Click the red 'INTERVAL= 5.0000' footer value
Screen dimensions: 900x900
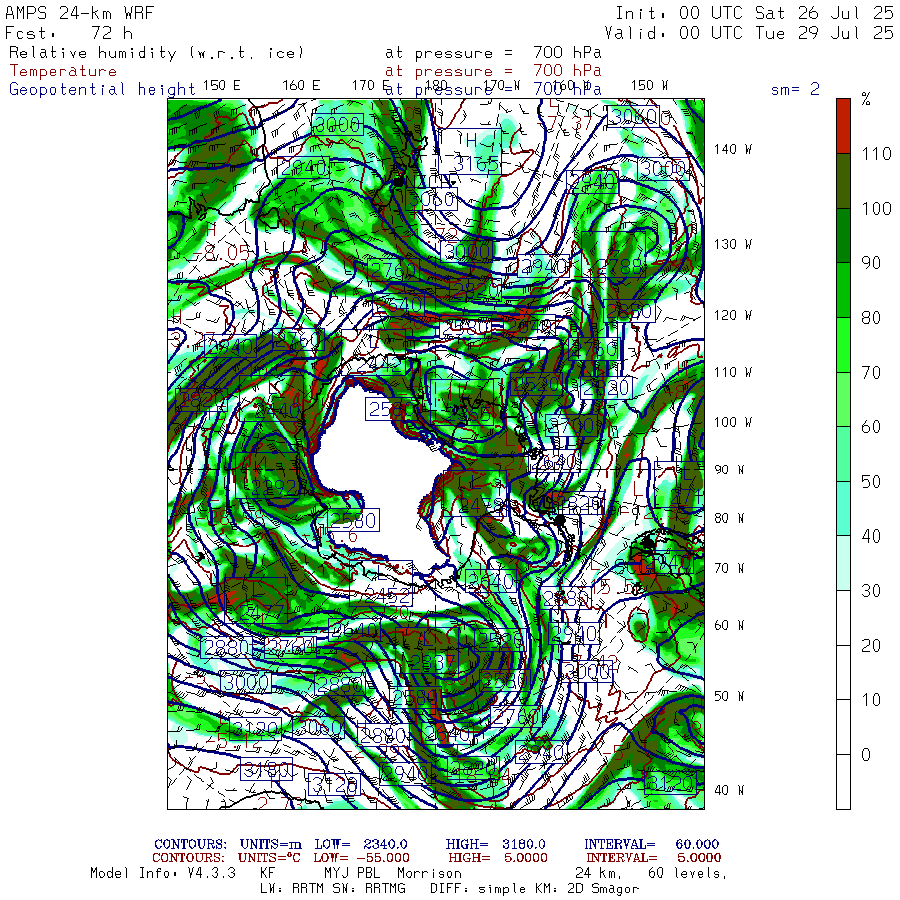pyautogui.click(x=654, y=858)
